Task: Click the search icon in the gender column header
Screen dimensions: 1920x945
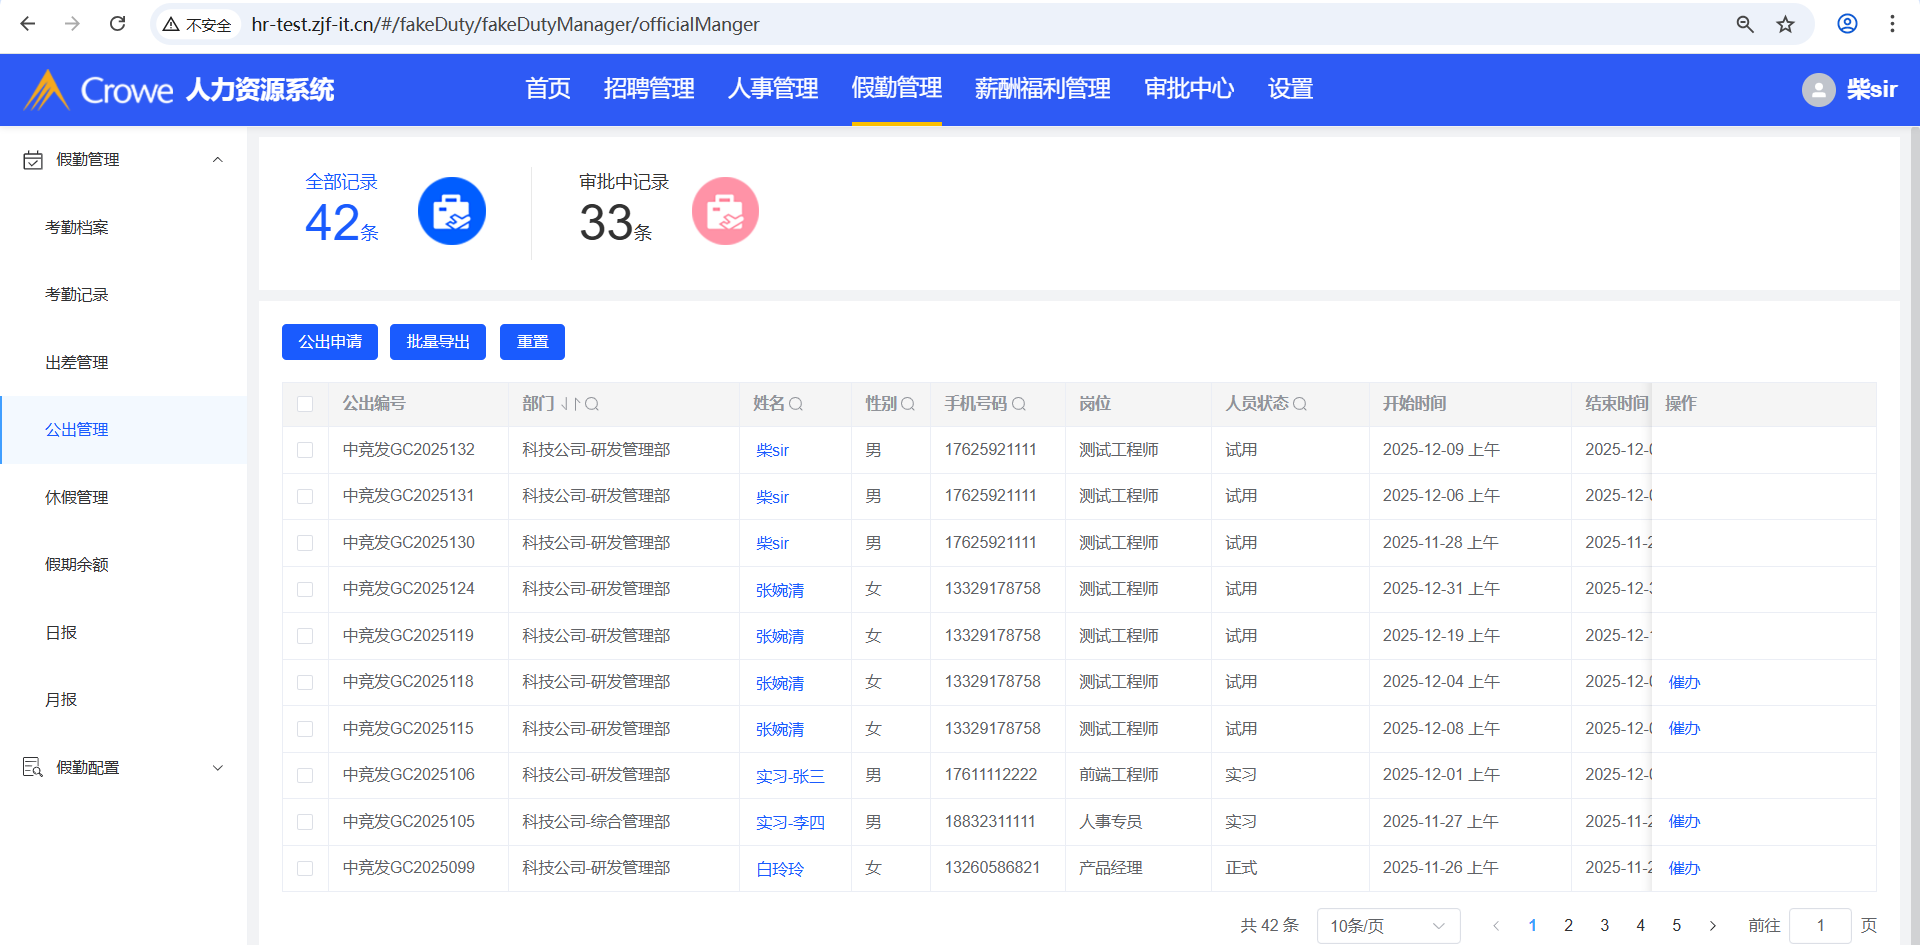Action: pos(908,404)
